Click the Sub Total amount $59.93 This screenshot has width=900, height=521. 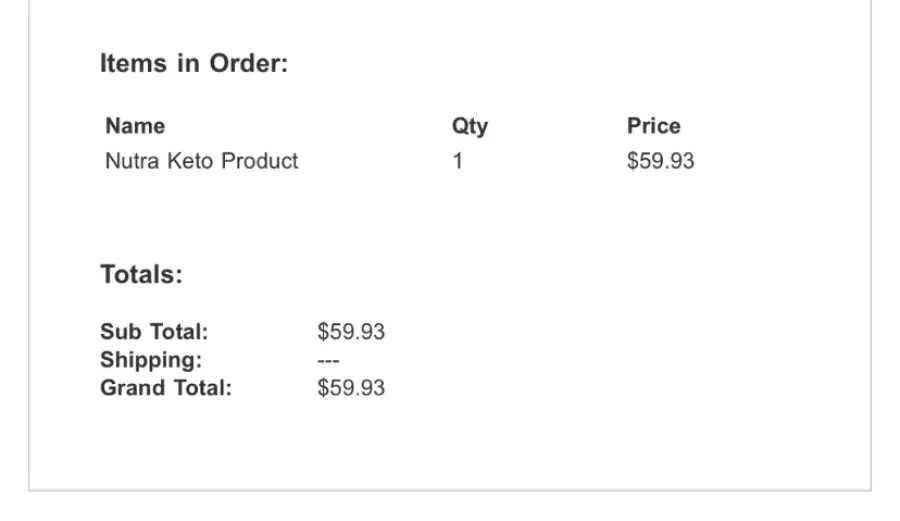click(x=351, y=332)
